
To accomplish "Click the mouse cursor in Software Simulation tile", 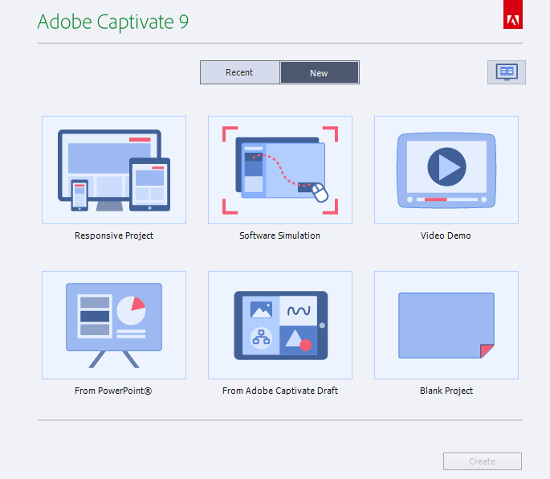I will pyautogui.click(x=320, y=193).
